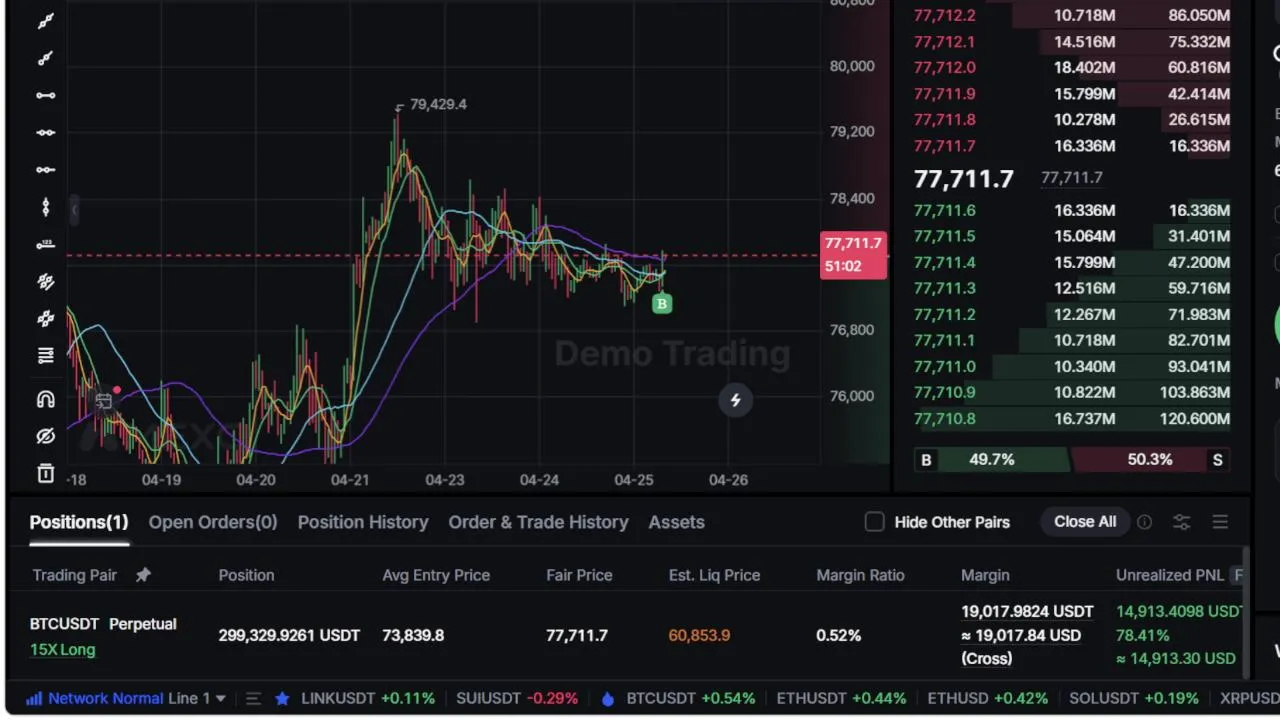Switch to the Open Orders(0) tab
The image size is (1280, 720).
[213, 522]
